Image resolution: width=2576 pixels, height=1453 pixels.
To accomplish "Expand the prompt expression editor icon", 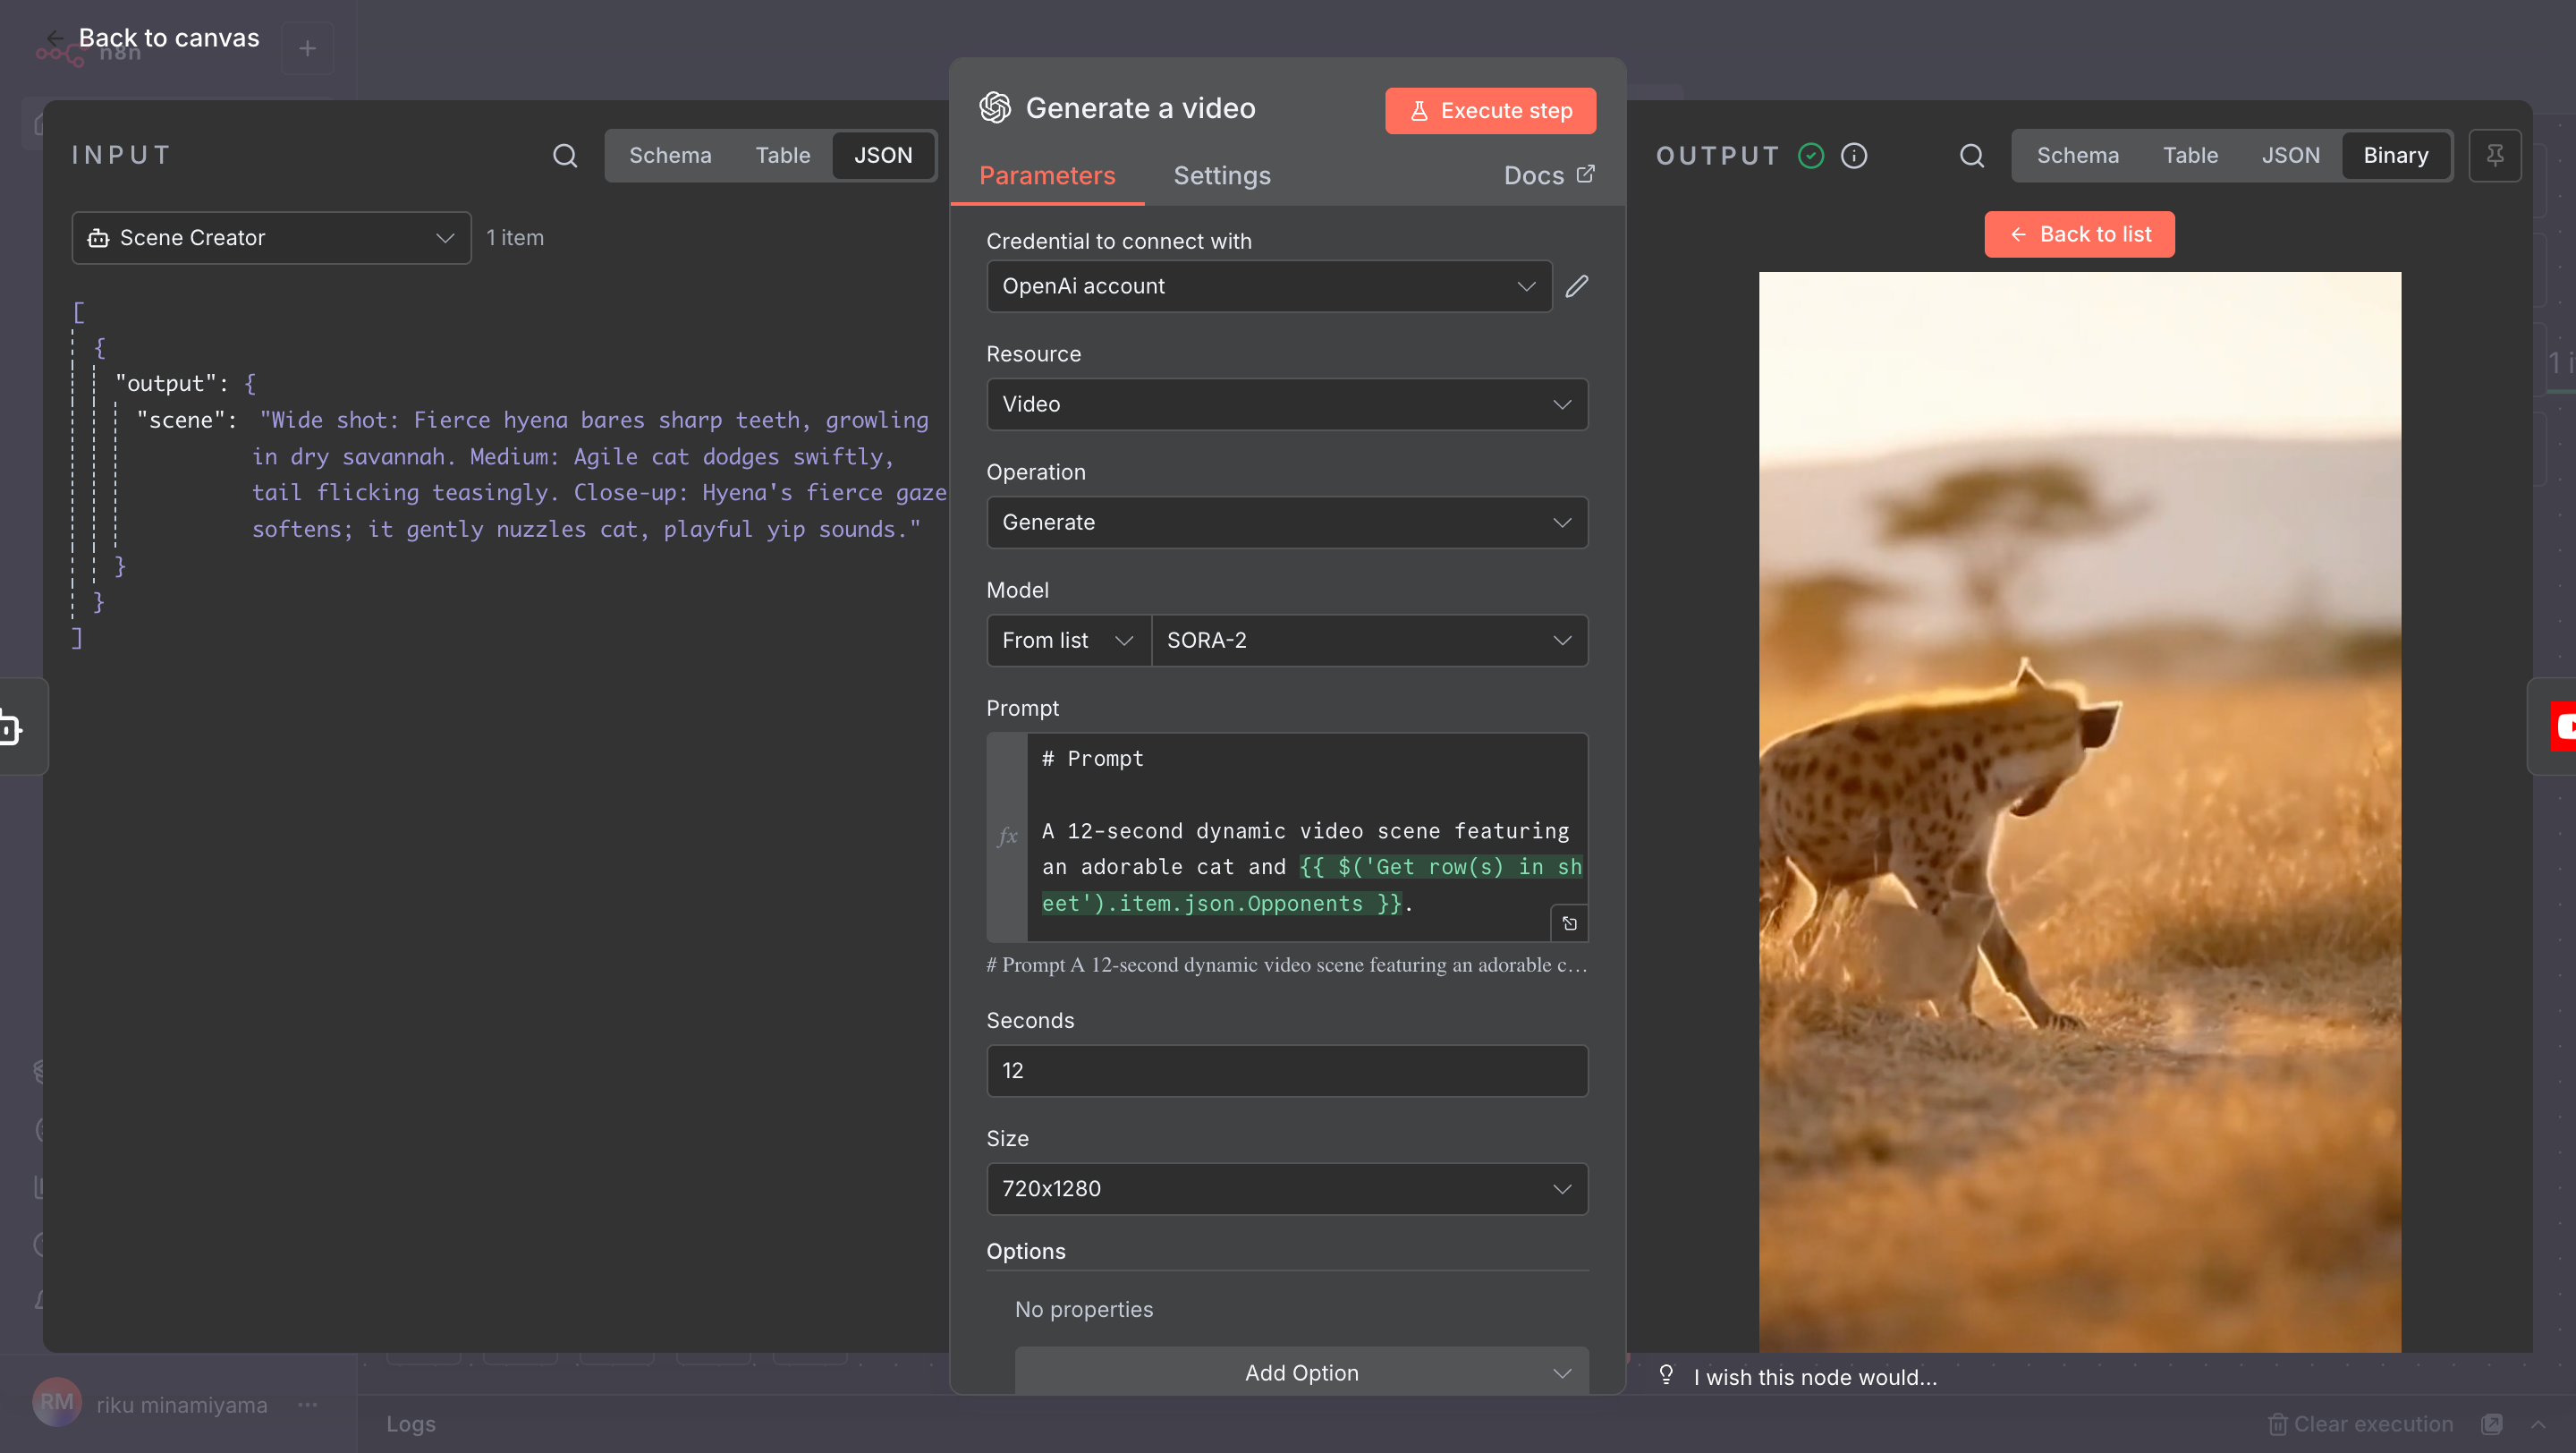I will point(1569,923).
